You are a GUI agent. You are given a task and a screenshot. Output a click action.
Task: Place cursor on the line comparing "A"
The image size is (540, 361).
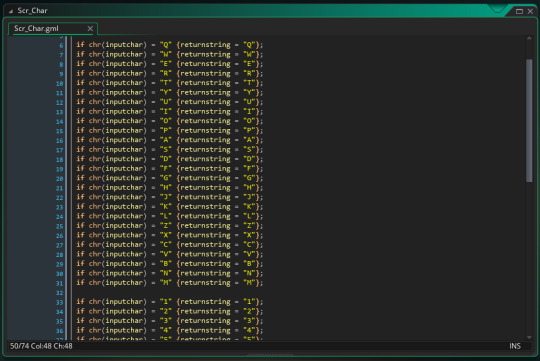click(169, 140)
